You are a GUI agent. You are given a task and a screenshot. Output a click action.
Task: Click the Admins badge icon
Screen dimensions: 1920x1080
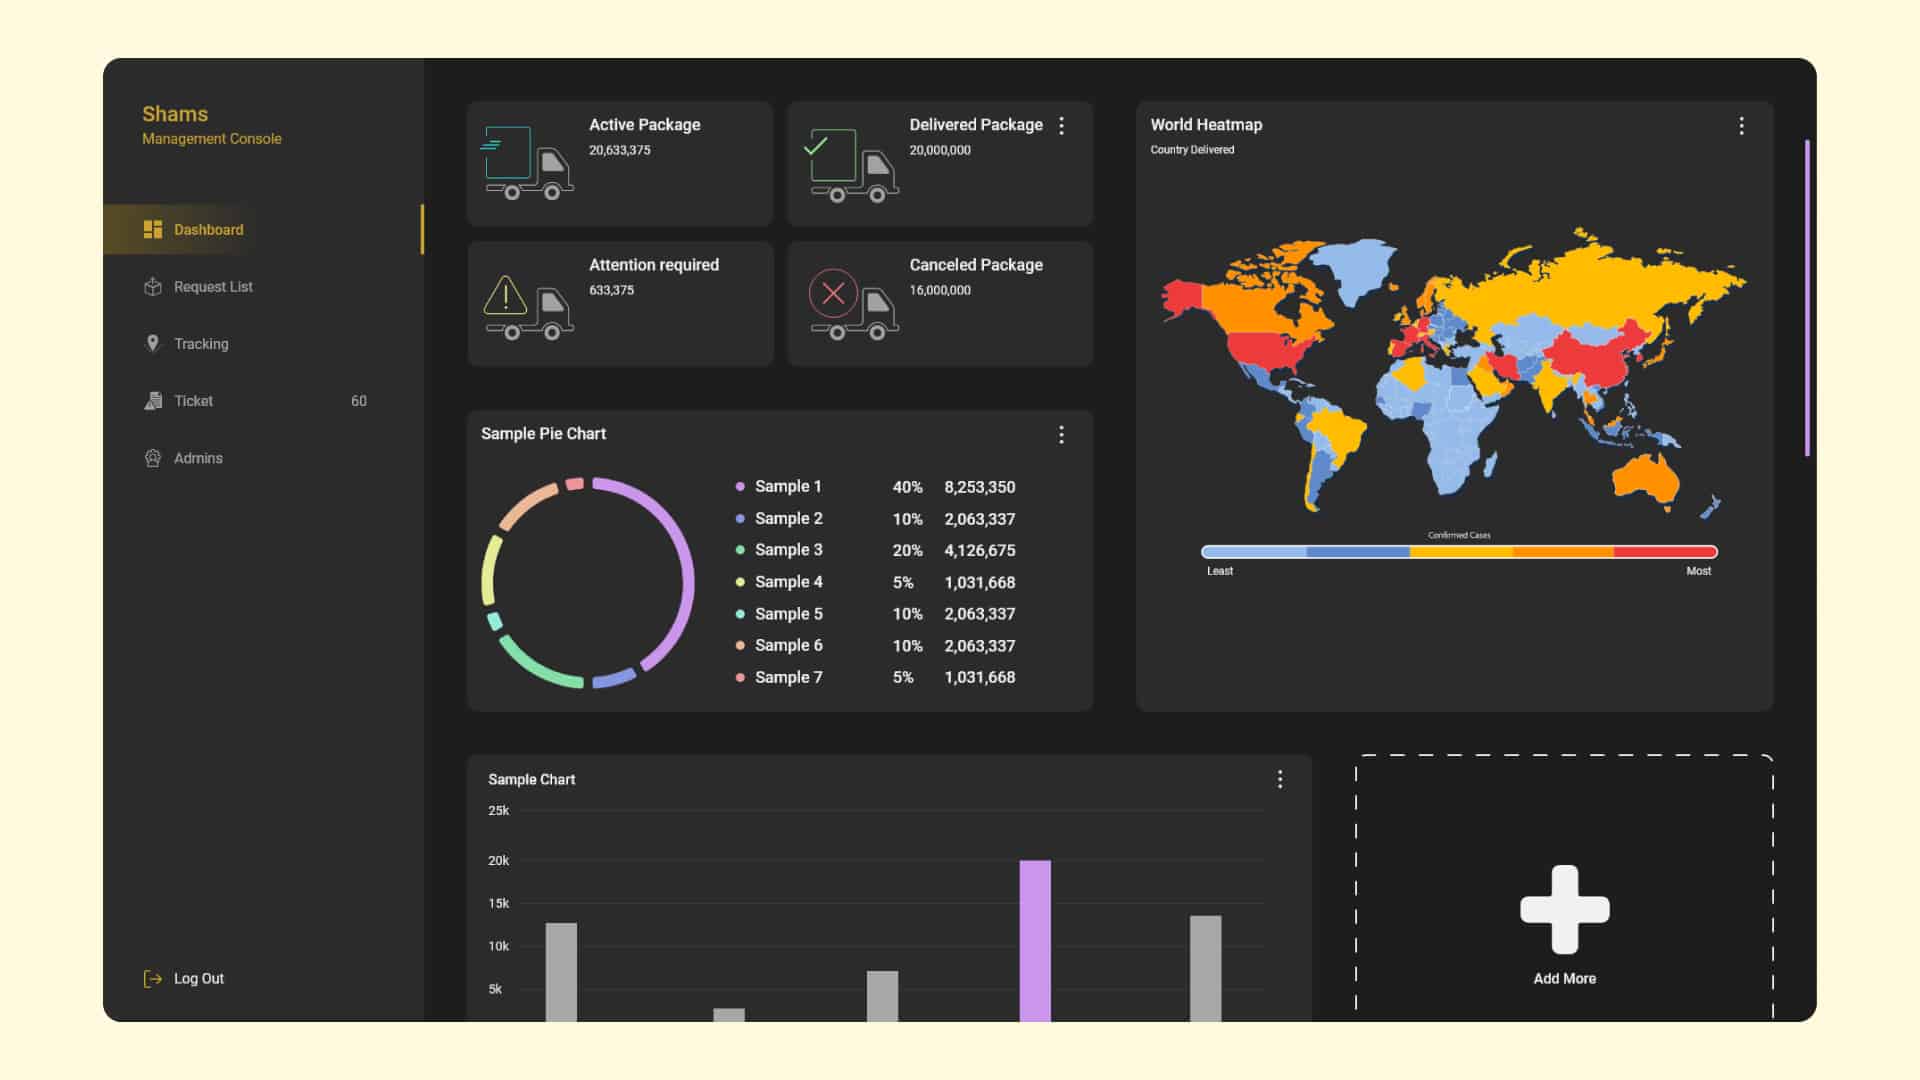152,458
